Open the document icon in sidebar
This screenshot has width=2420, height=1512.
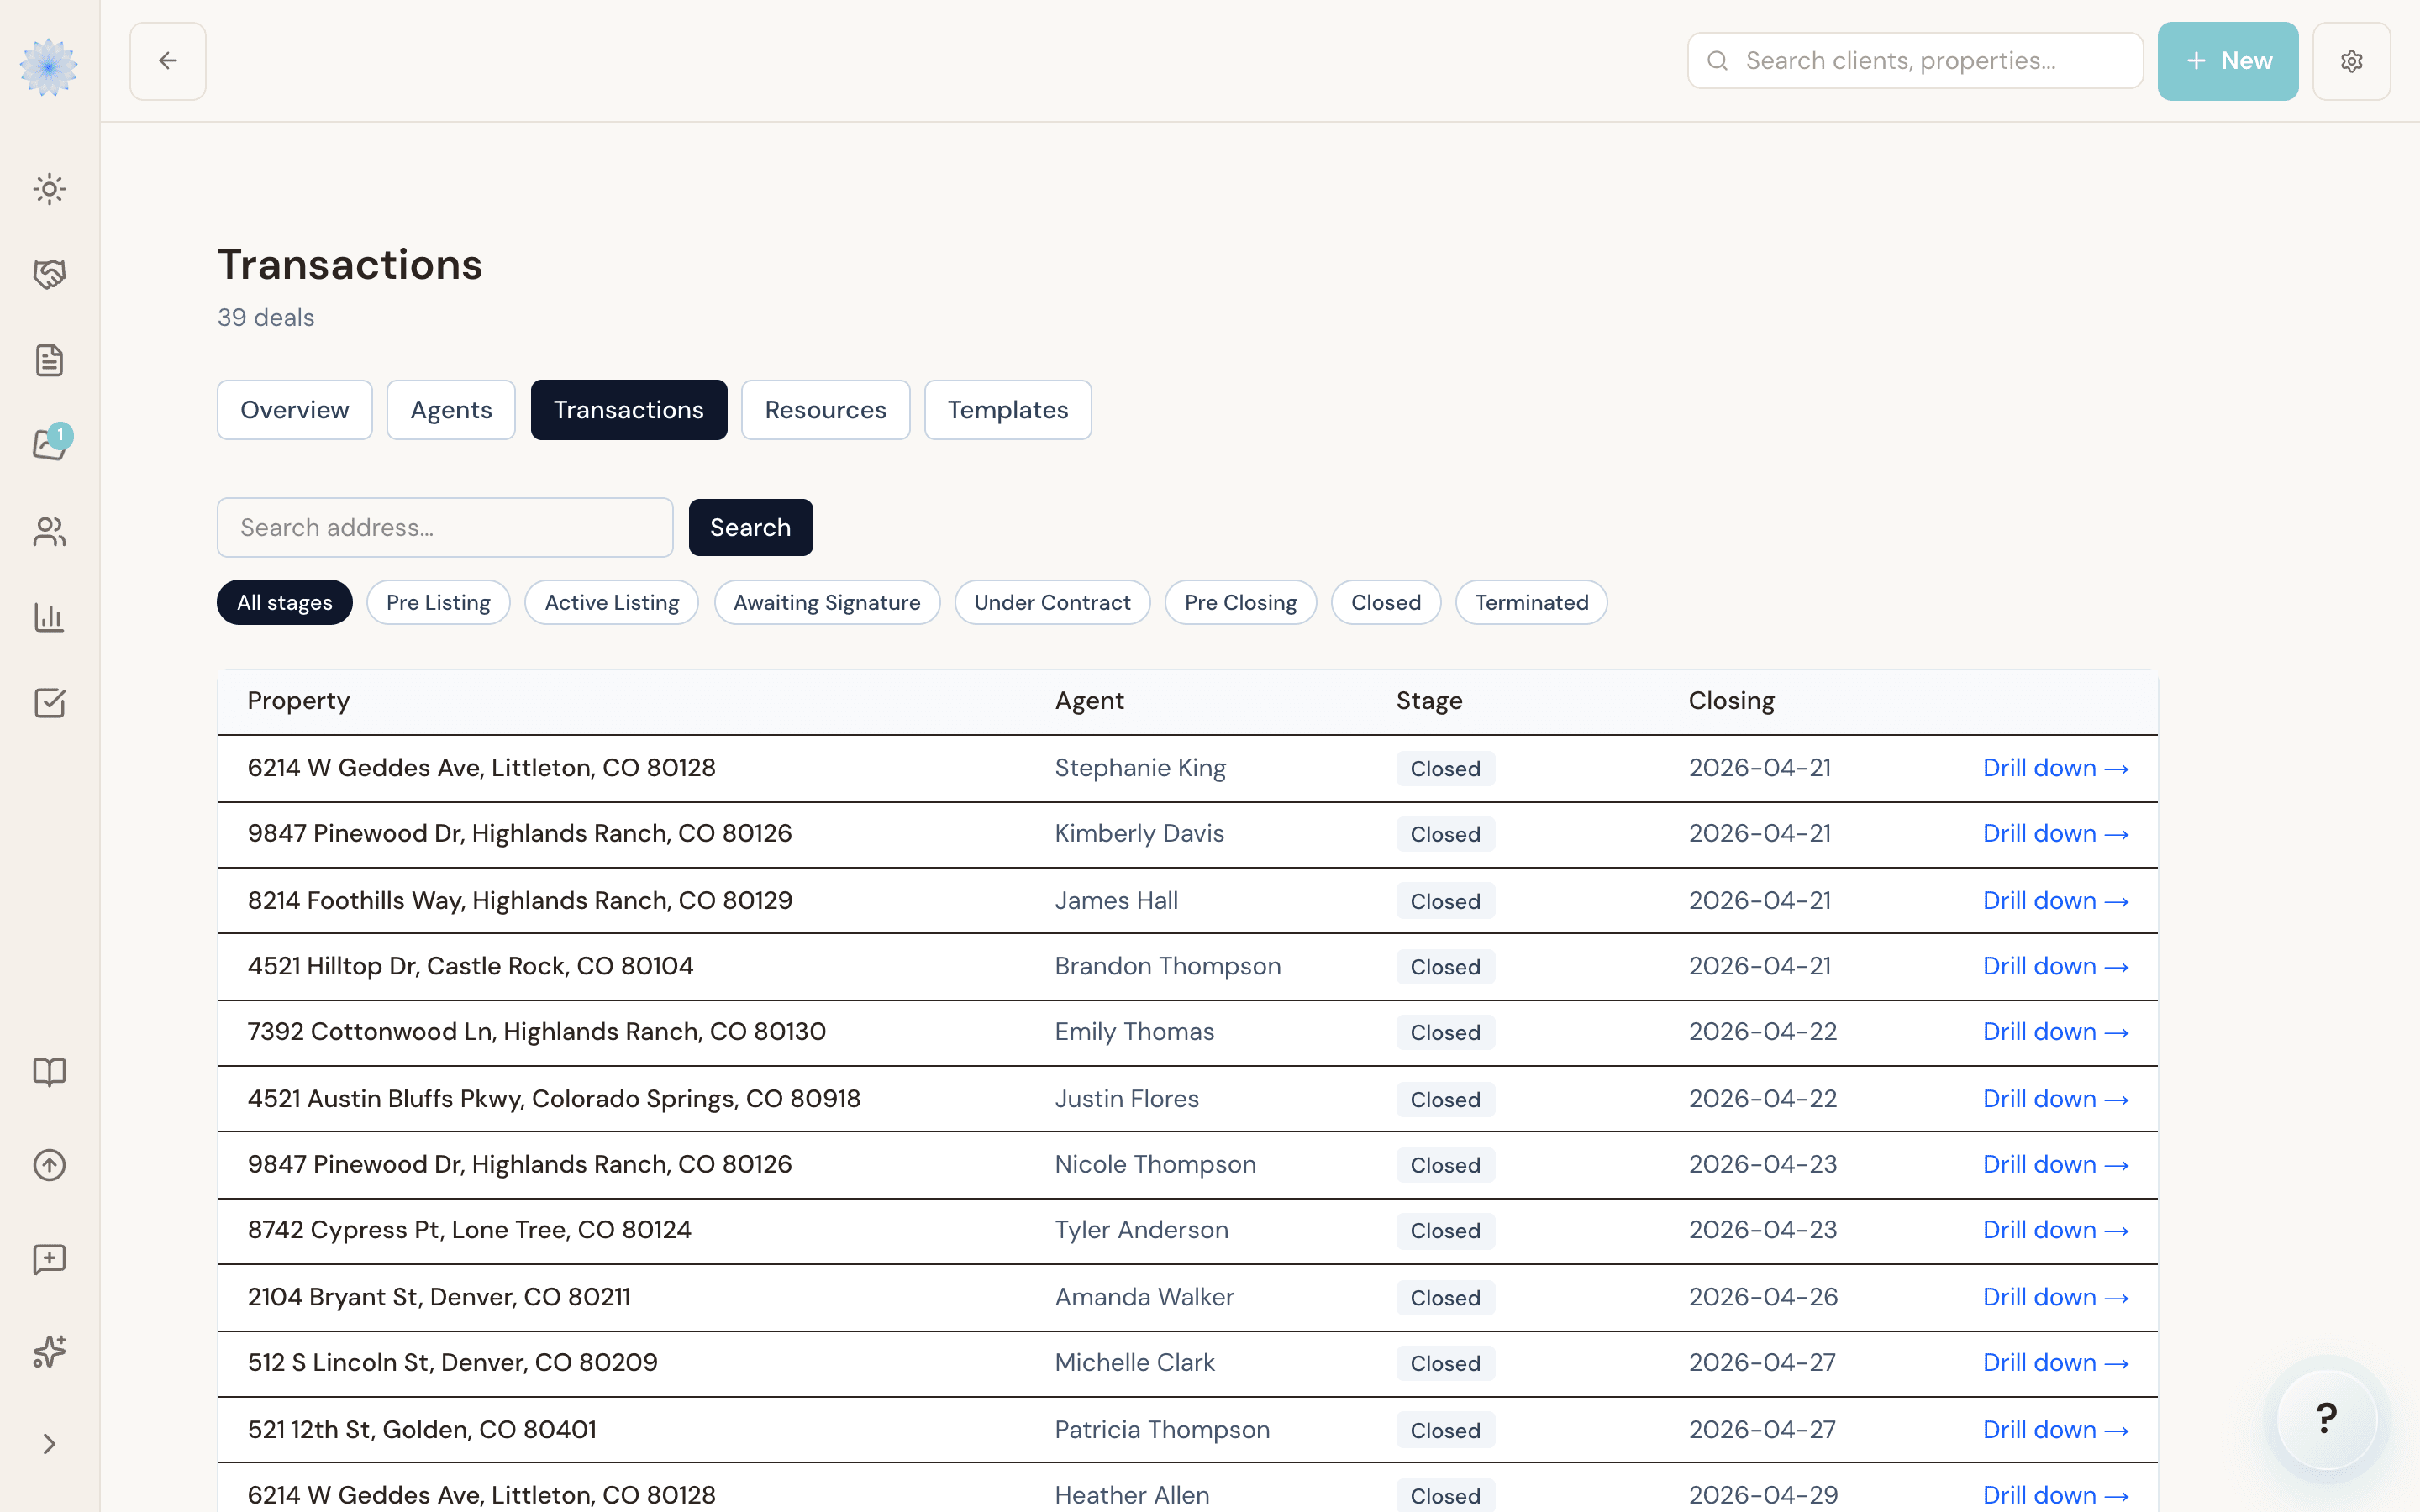[49, 360]
